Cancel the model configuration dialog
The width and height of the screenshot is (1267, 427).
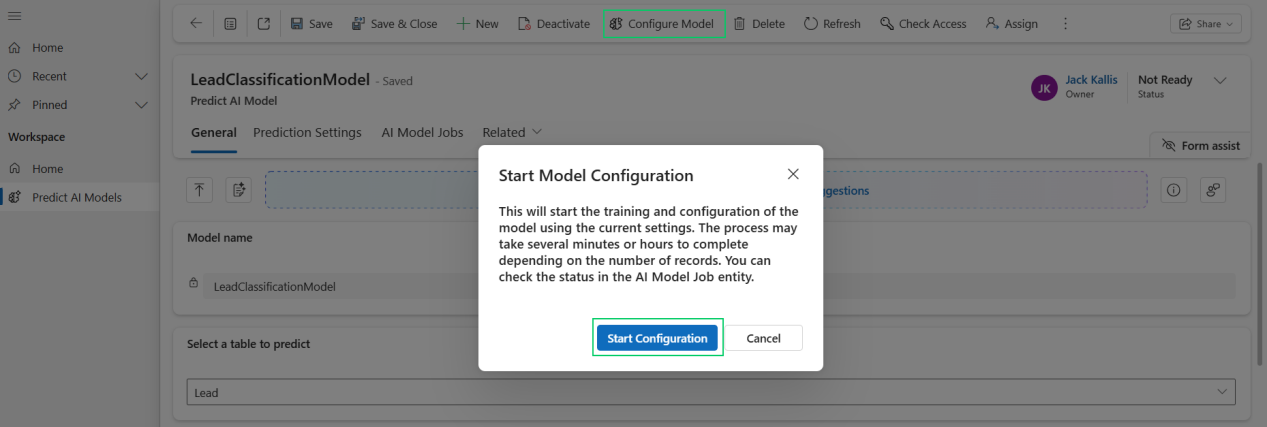(x=763, y=338)
